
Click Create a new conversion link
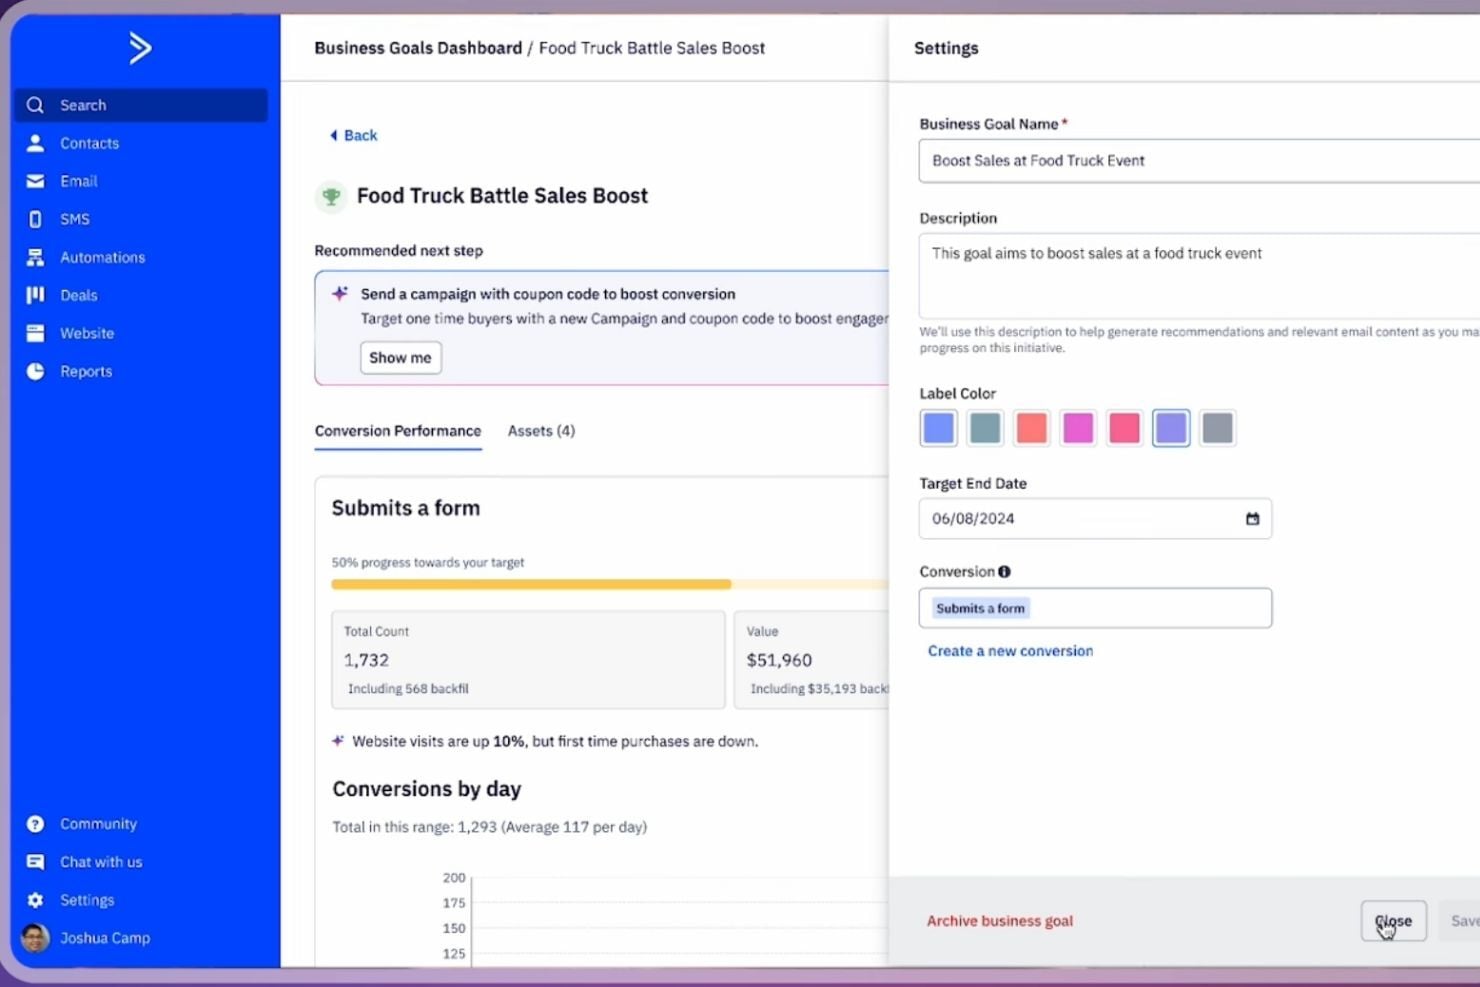(x=1010, y=651)
